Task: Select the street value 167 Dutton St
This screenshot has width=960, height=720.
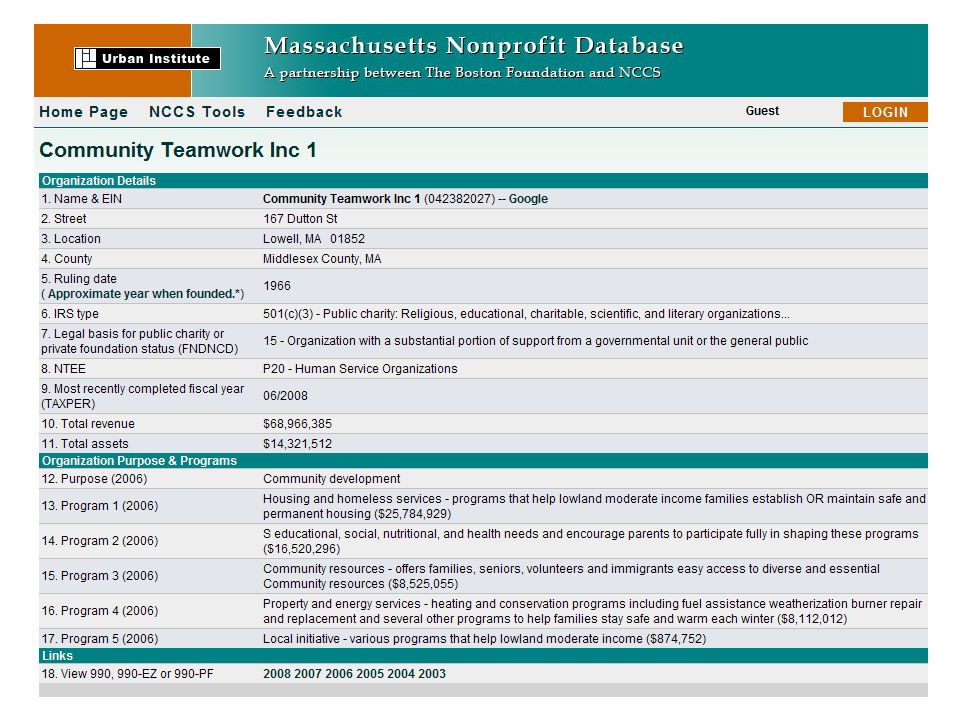Action: pos(300,219)
